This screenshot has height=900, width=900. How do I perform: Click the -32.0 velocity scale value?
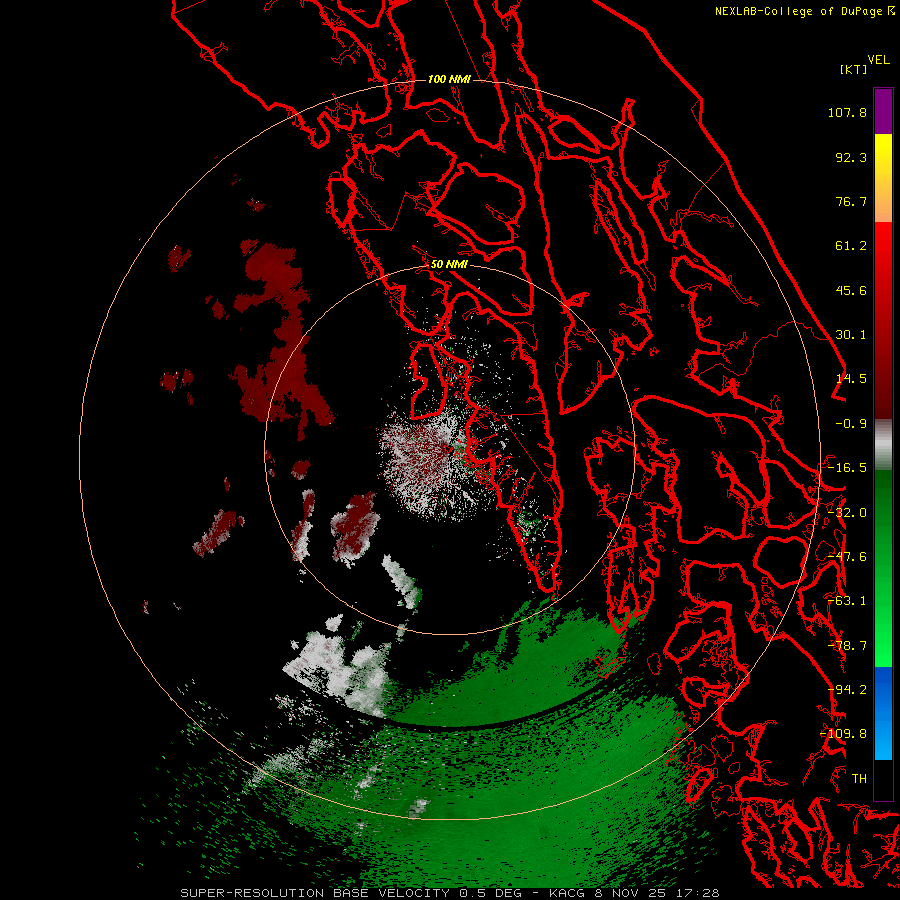(x=847, y=513)
